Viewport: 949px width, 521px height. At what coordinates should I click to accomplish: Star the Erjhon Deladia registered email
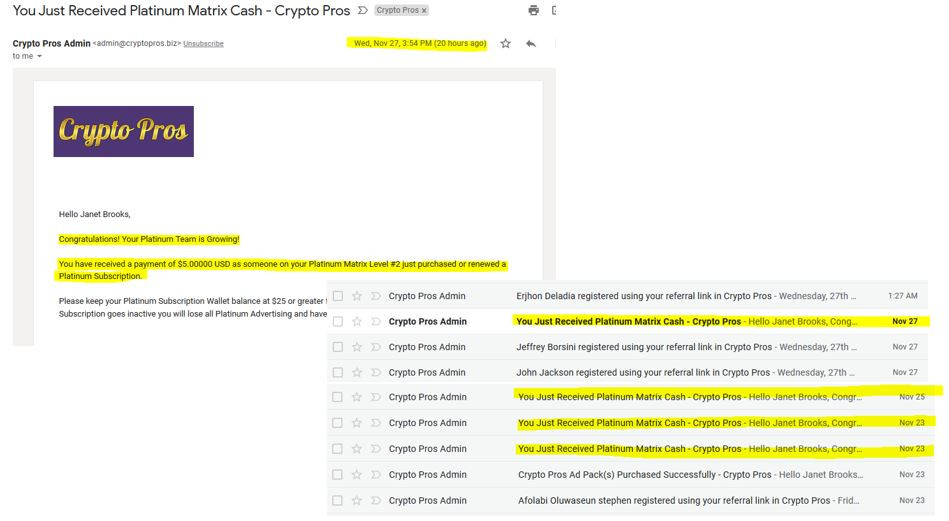click(357, 296)
